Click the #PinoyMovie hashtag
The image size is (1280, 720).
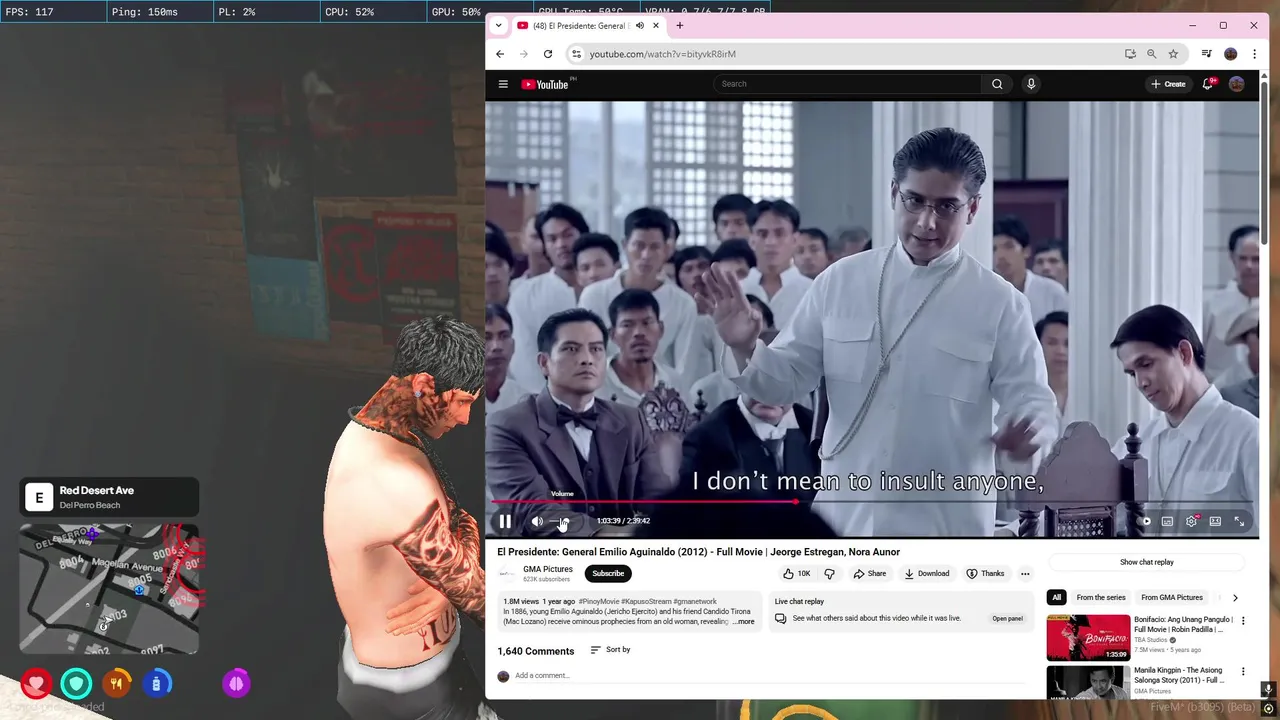click(599, 602)
